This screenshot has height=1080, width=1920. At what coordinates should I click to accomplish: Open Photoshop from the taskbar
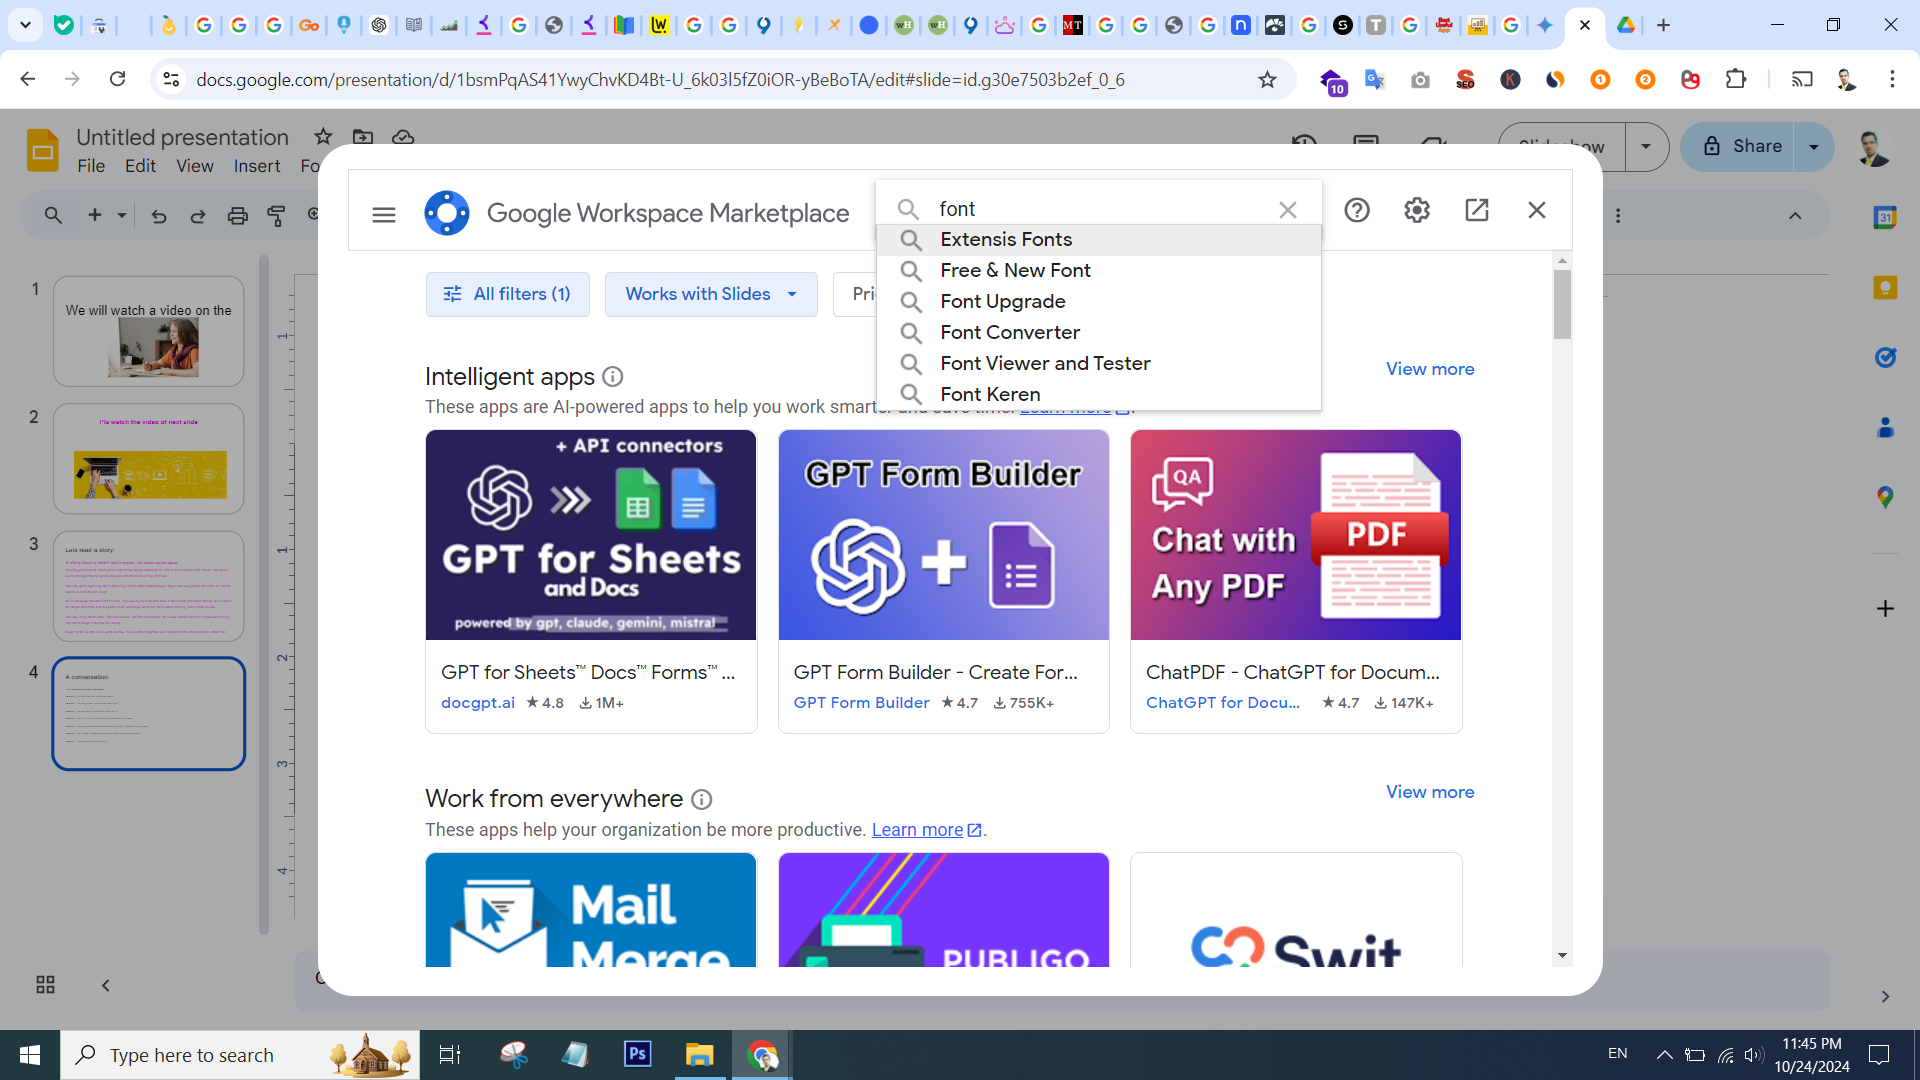[637, 1055]
